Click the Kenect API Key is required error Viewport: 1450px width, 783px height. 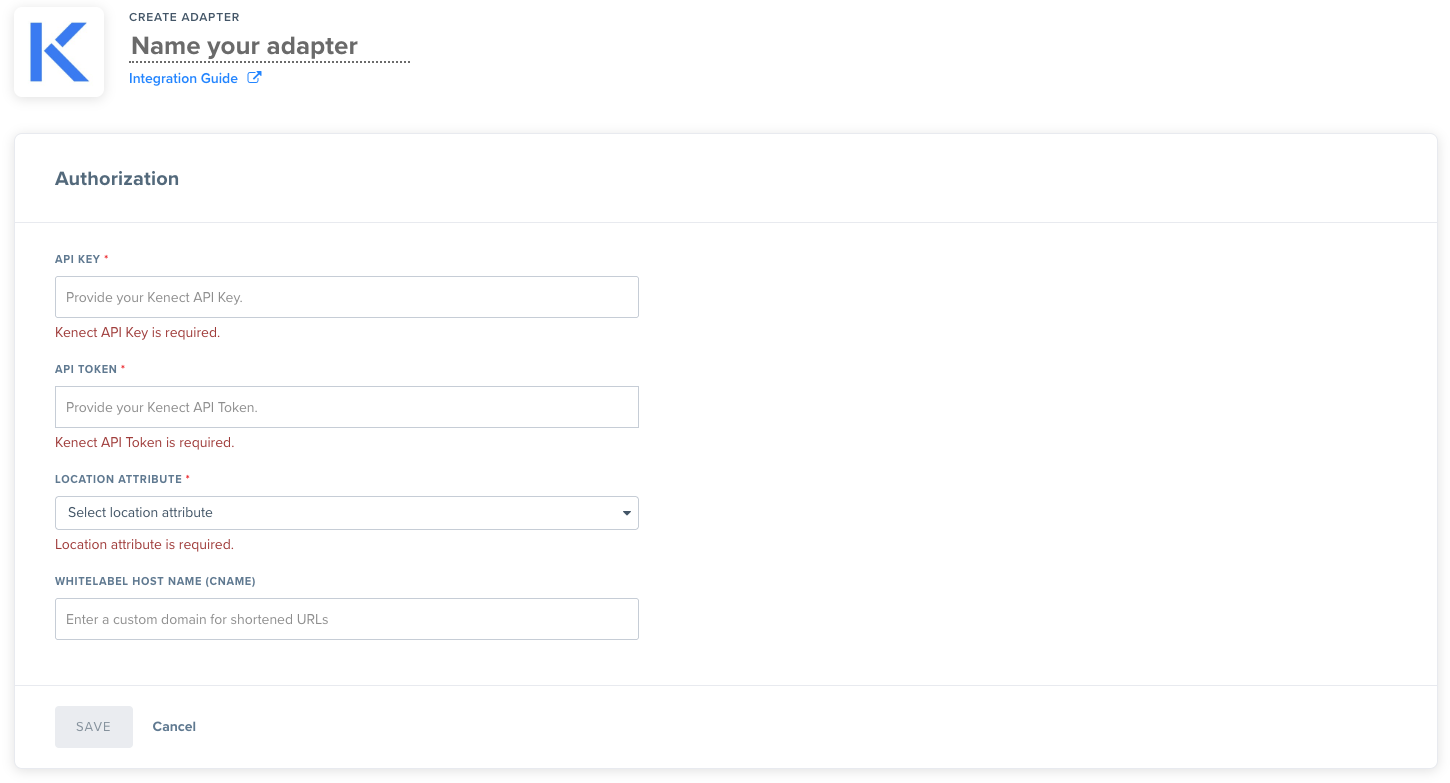(137, 333)
